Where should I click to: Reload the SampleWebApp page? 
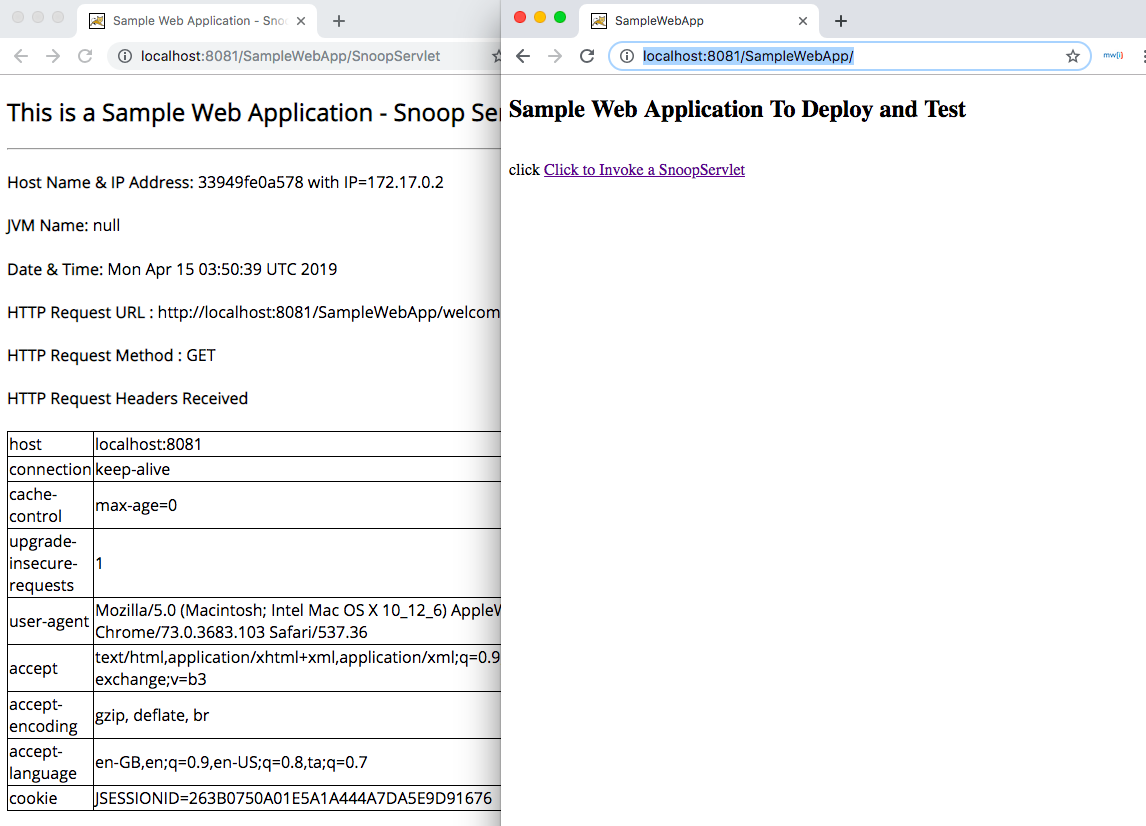(587, 56)
